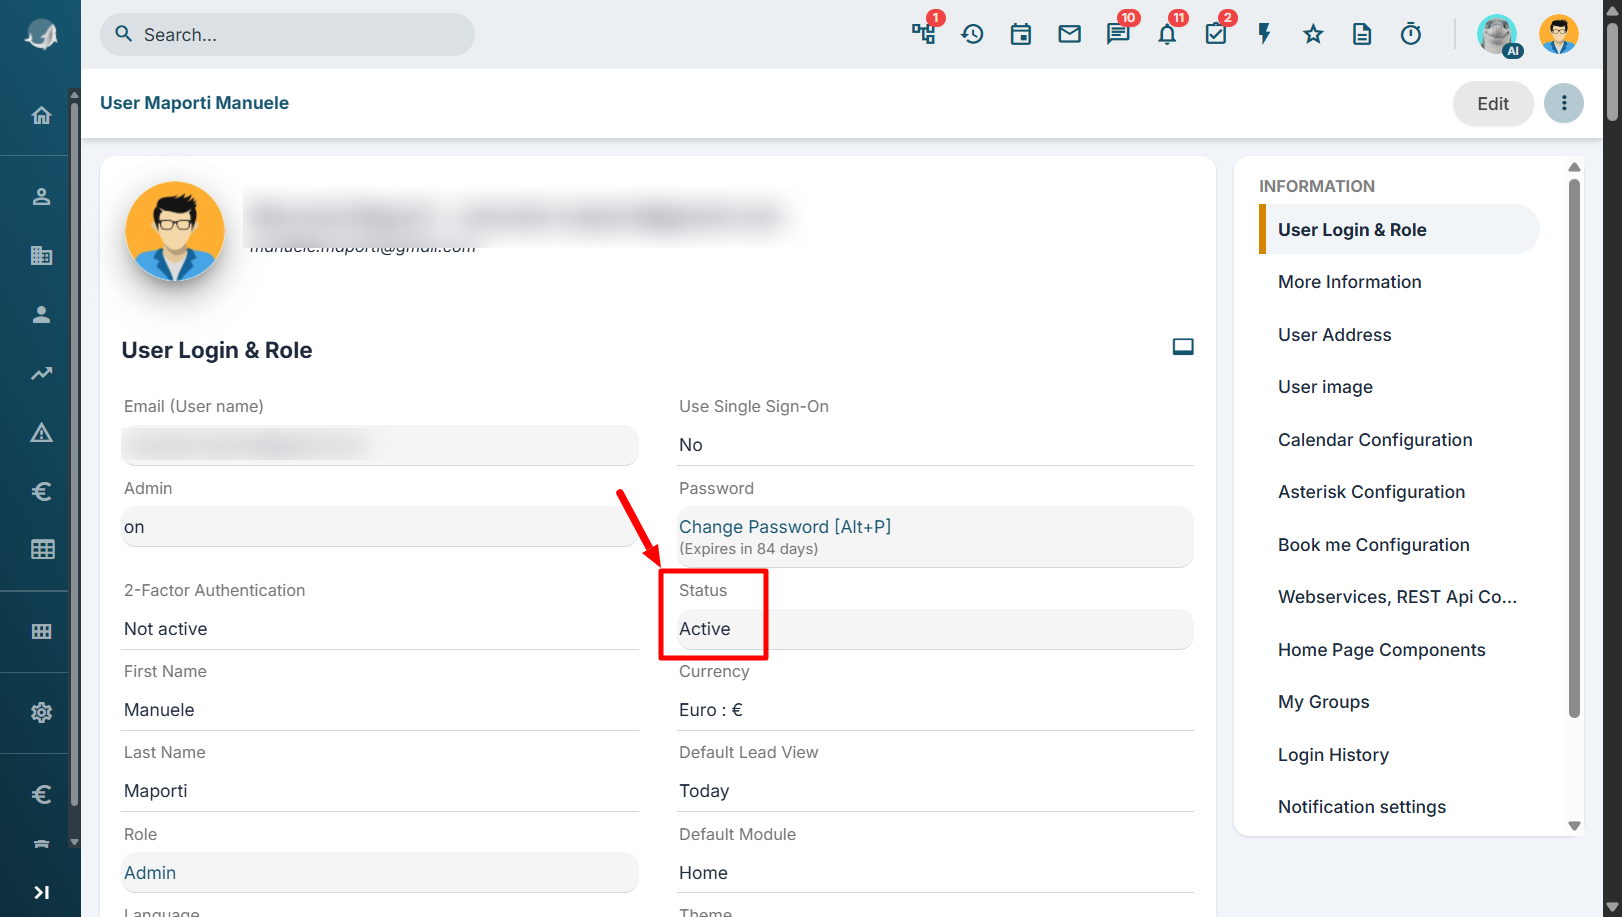Select Calendar Configuration menu item

1375,440
